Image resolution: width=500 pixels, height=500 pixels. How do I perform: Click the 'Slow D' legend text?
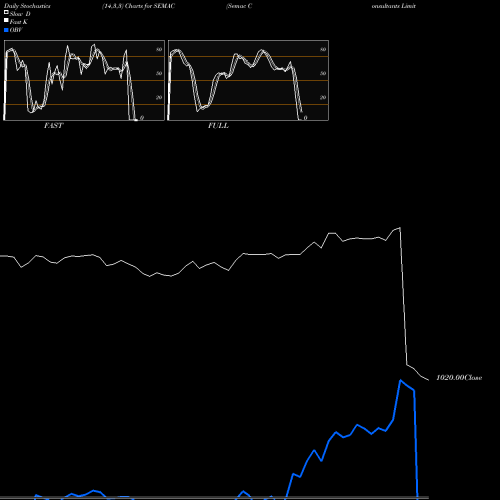pos(20,14)
